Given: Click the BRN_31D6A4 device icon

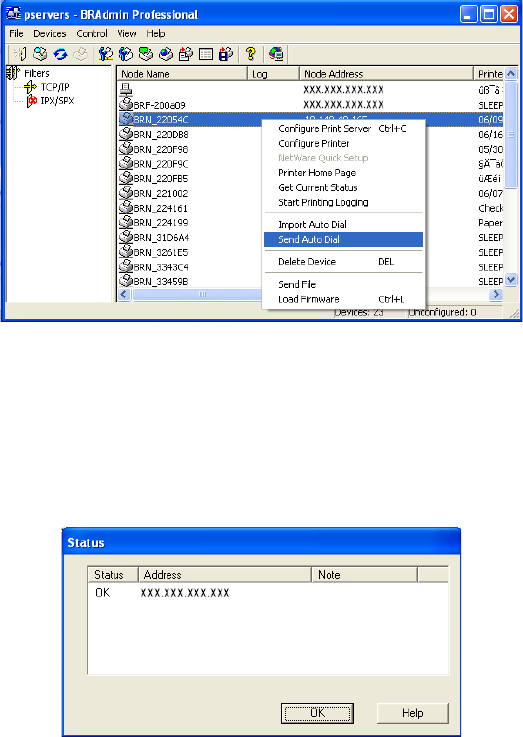Looking at the screenshot, I should point(125,236).
